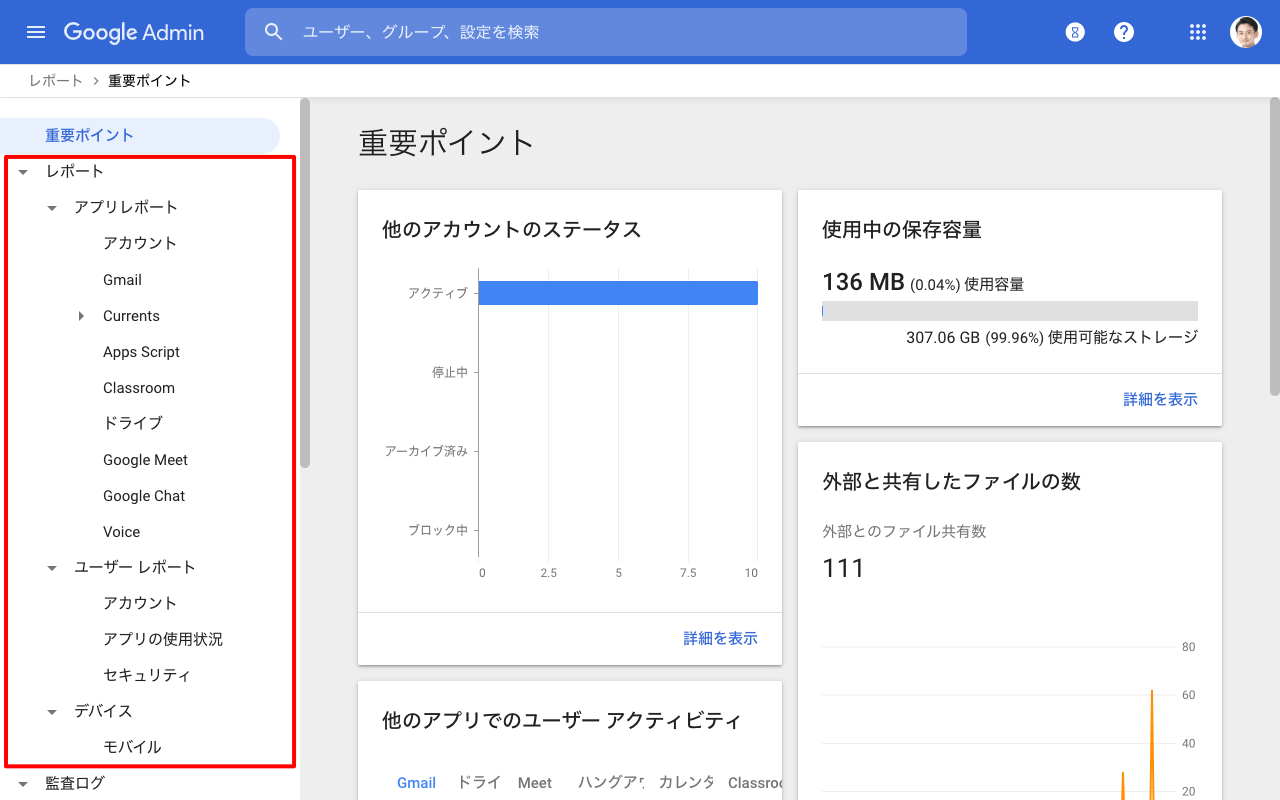Click the 外部と共有したファイルの数 title

[951, 481]
